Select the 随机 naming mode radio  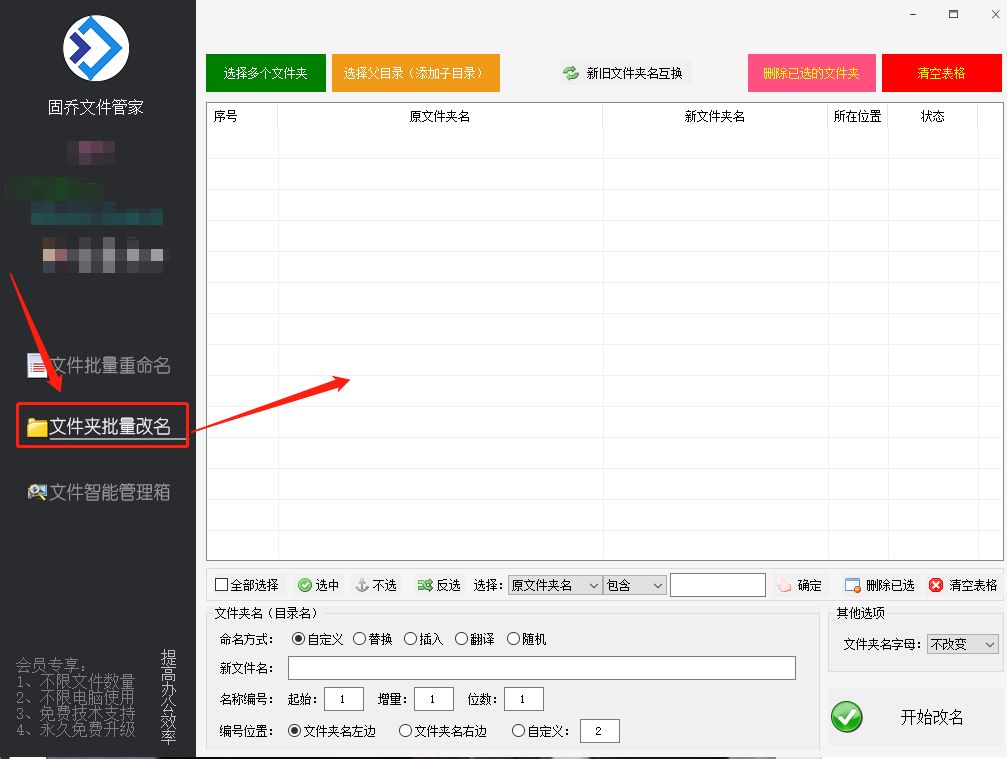[513, 639]
